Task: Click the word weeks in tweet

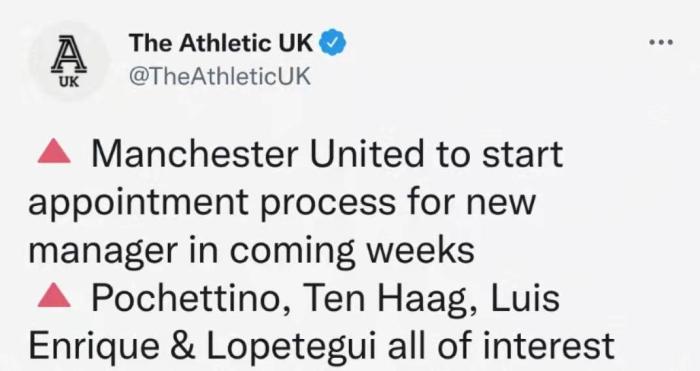Action: tap(420, 250)
